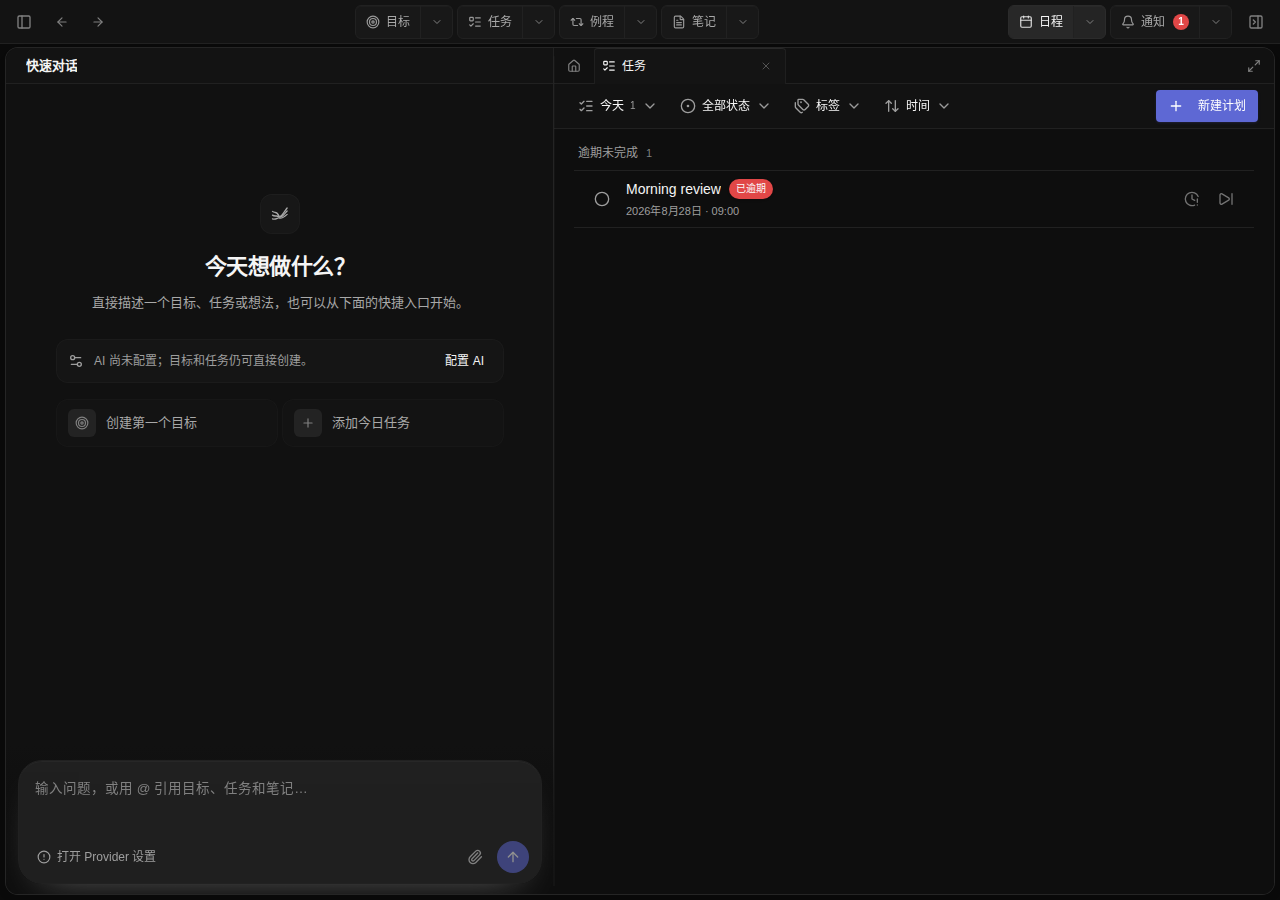Open the 时间 sort dropdown
1280x900 pixels.
[917, 106]
